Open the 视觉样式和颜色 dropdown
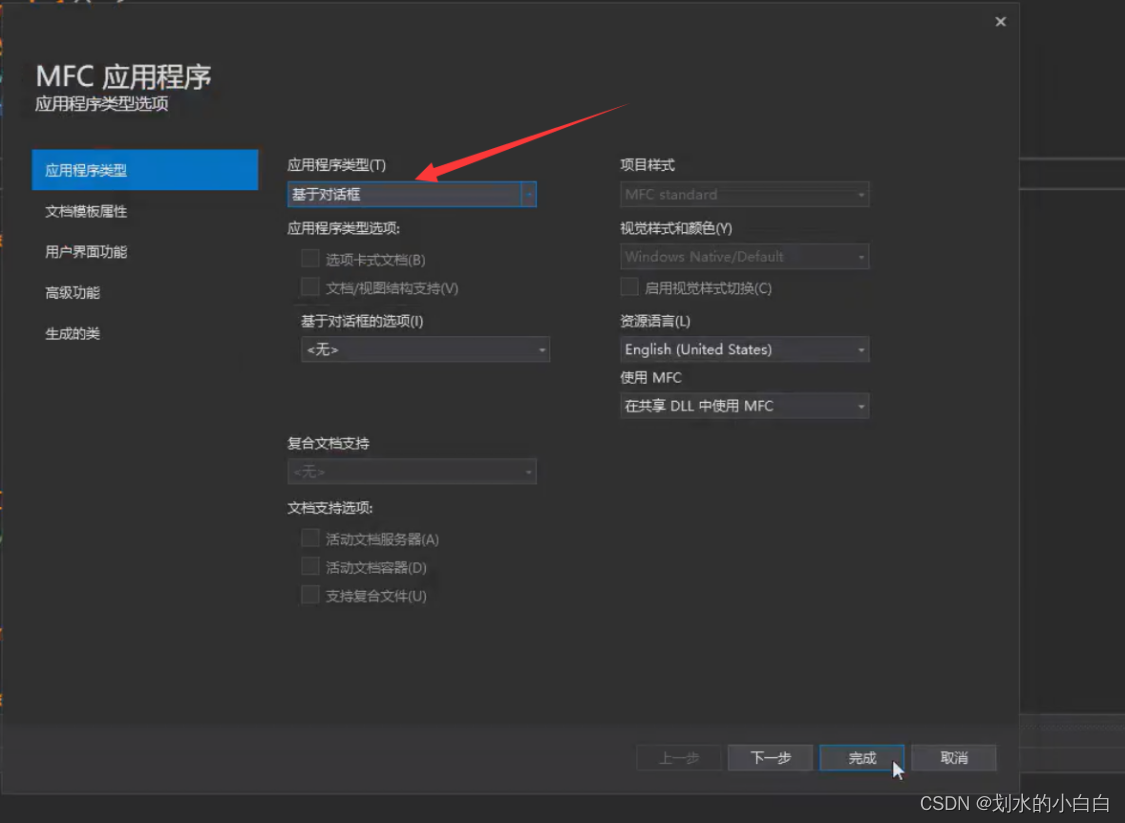This screenshot has width=1125, height=823. (x=744, y=256)
